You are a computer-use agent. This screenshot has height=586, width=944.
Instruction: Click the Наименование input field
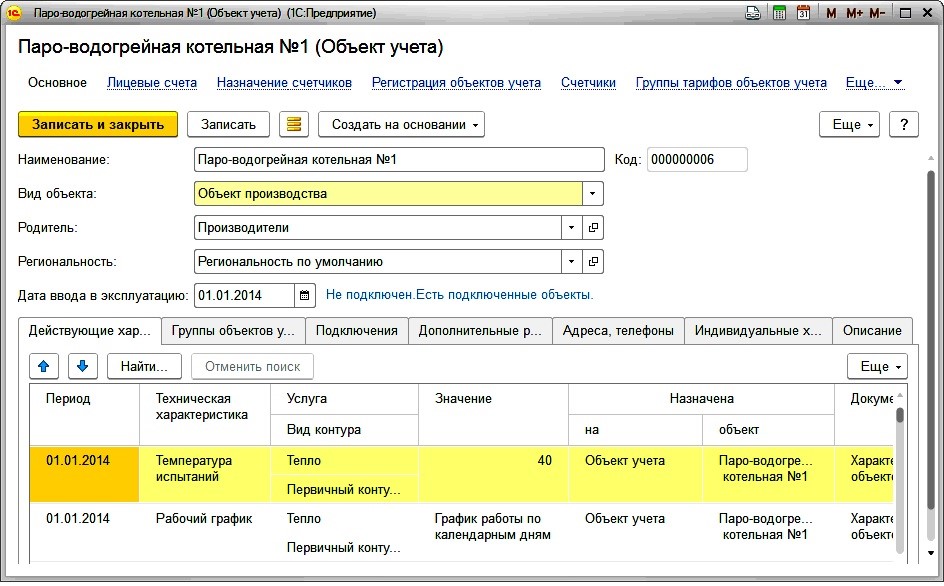(x=398, y=160)
